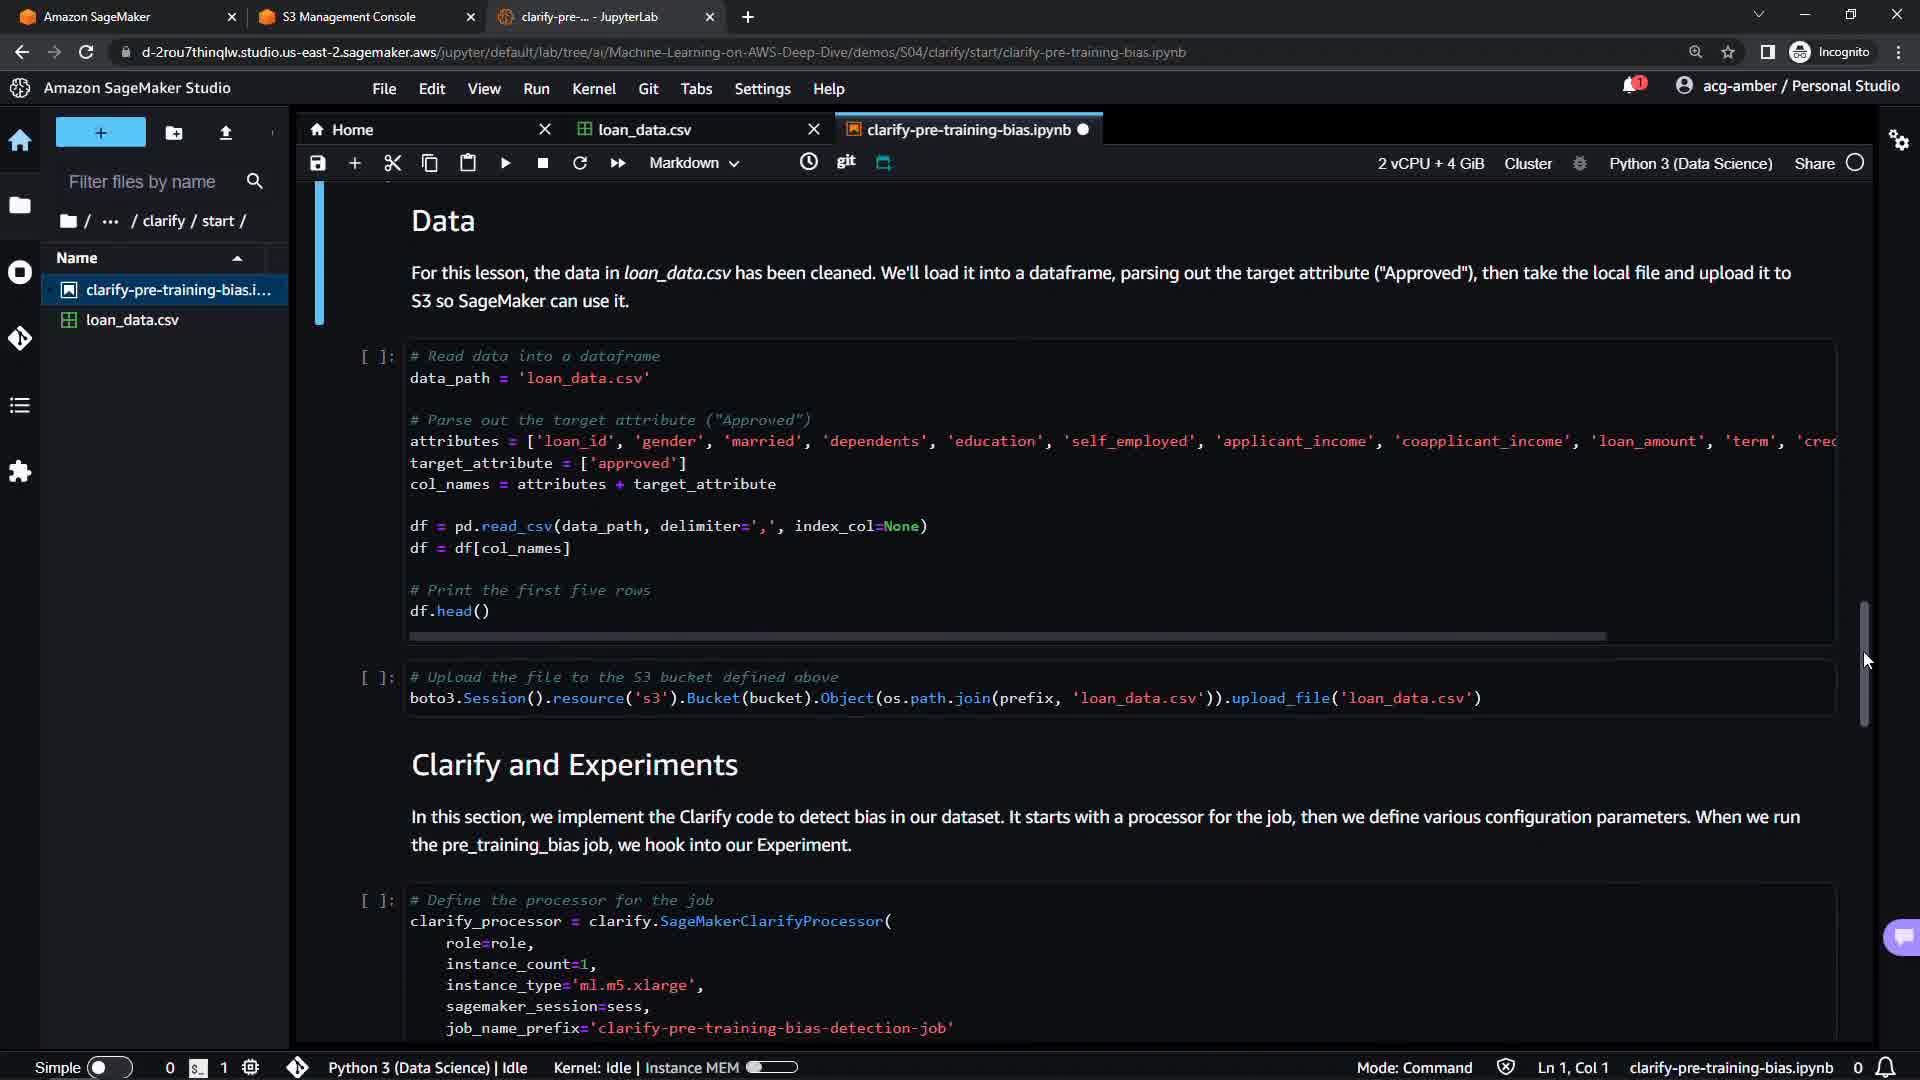Restart the kernel with the refresh icon
The height and width of the screenshot is (1080, 1920).
tap(580, 163)
